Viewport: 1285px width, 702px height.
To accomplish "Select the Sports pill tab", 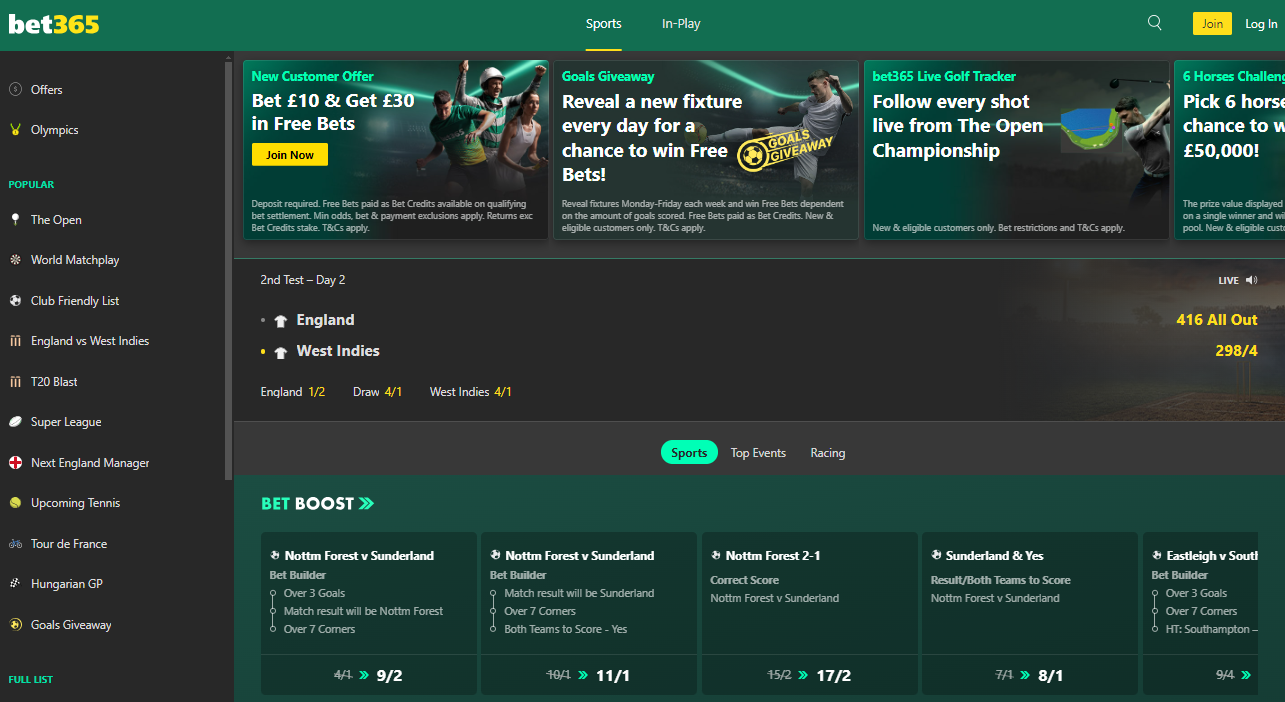I will (x=689, y=453).
